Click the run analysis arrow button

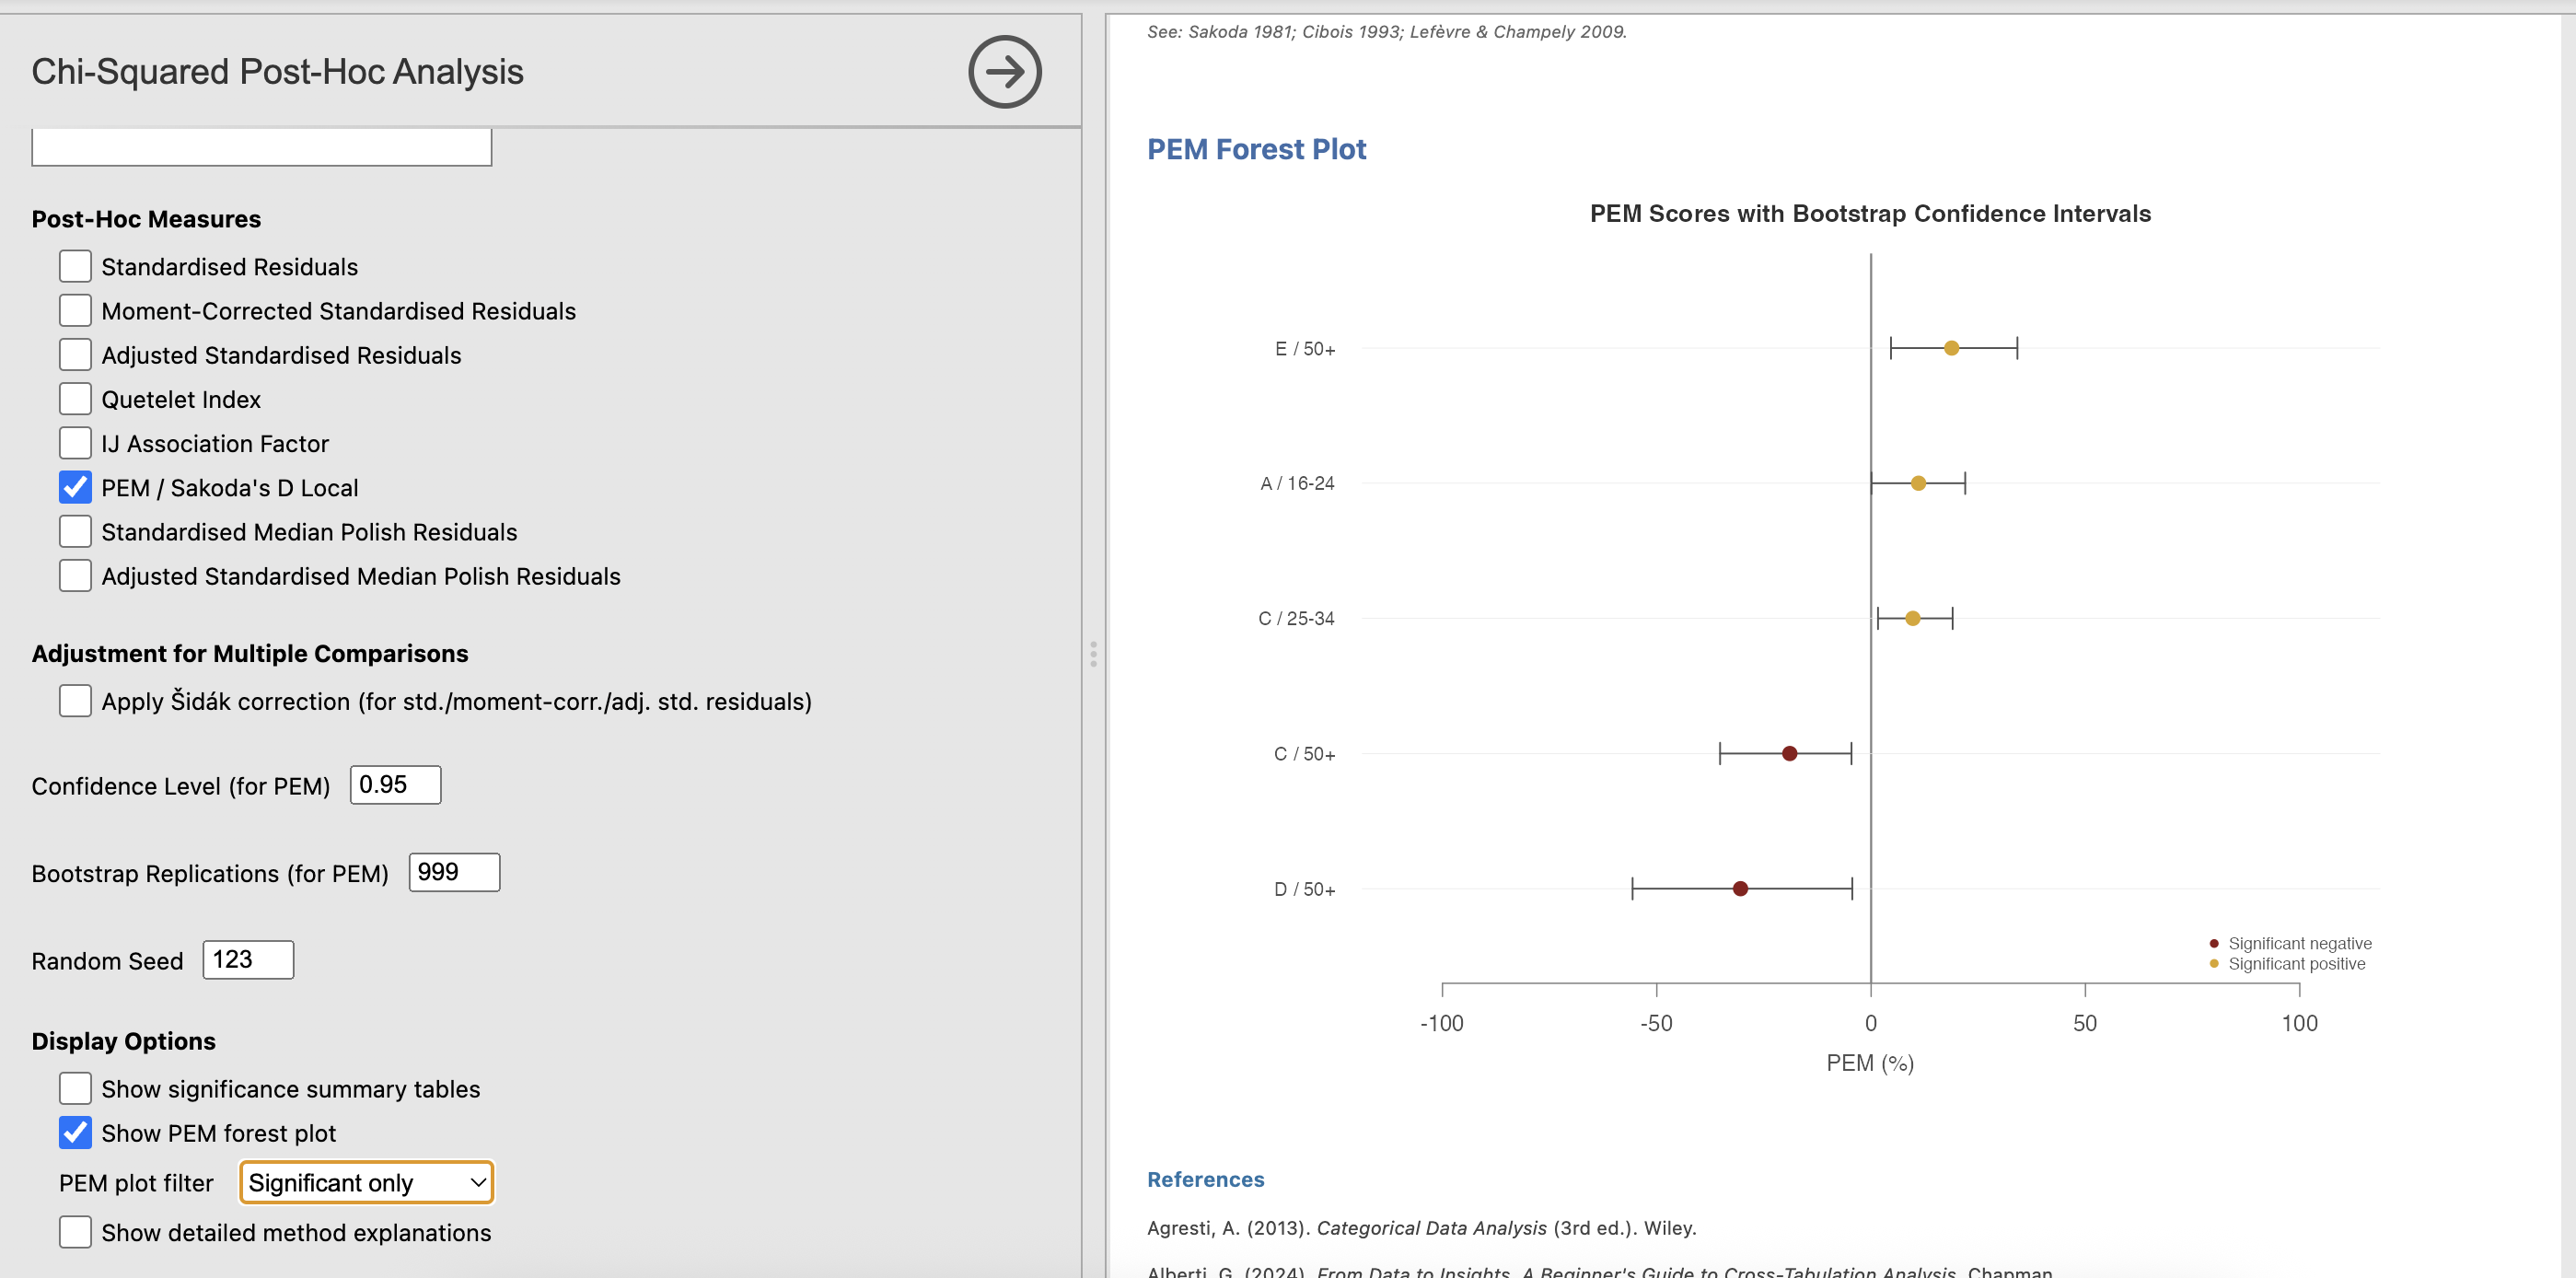[x=1004, y=72]
